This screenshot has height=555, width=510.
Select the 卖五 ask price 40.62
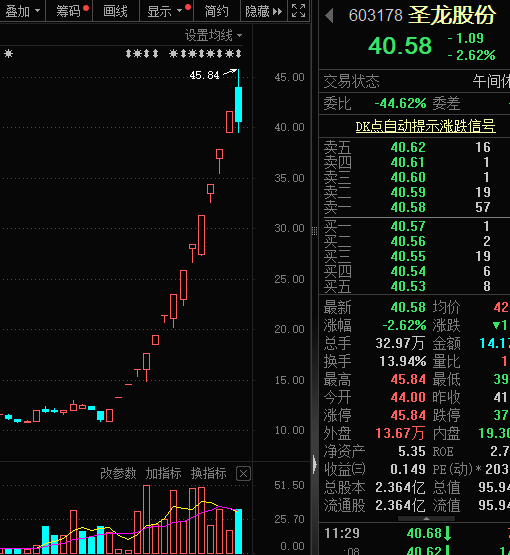(x=408, y=147)
